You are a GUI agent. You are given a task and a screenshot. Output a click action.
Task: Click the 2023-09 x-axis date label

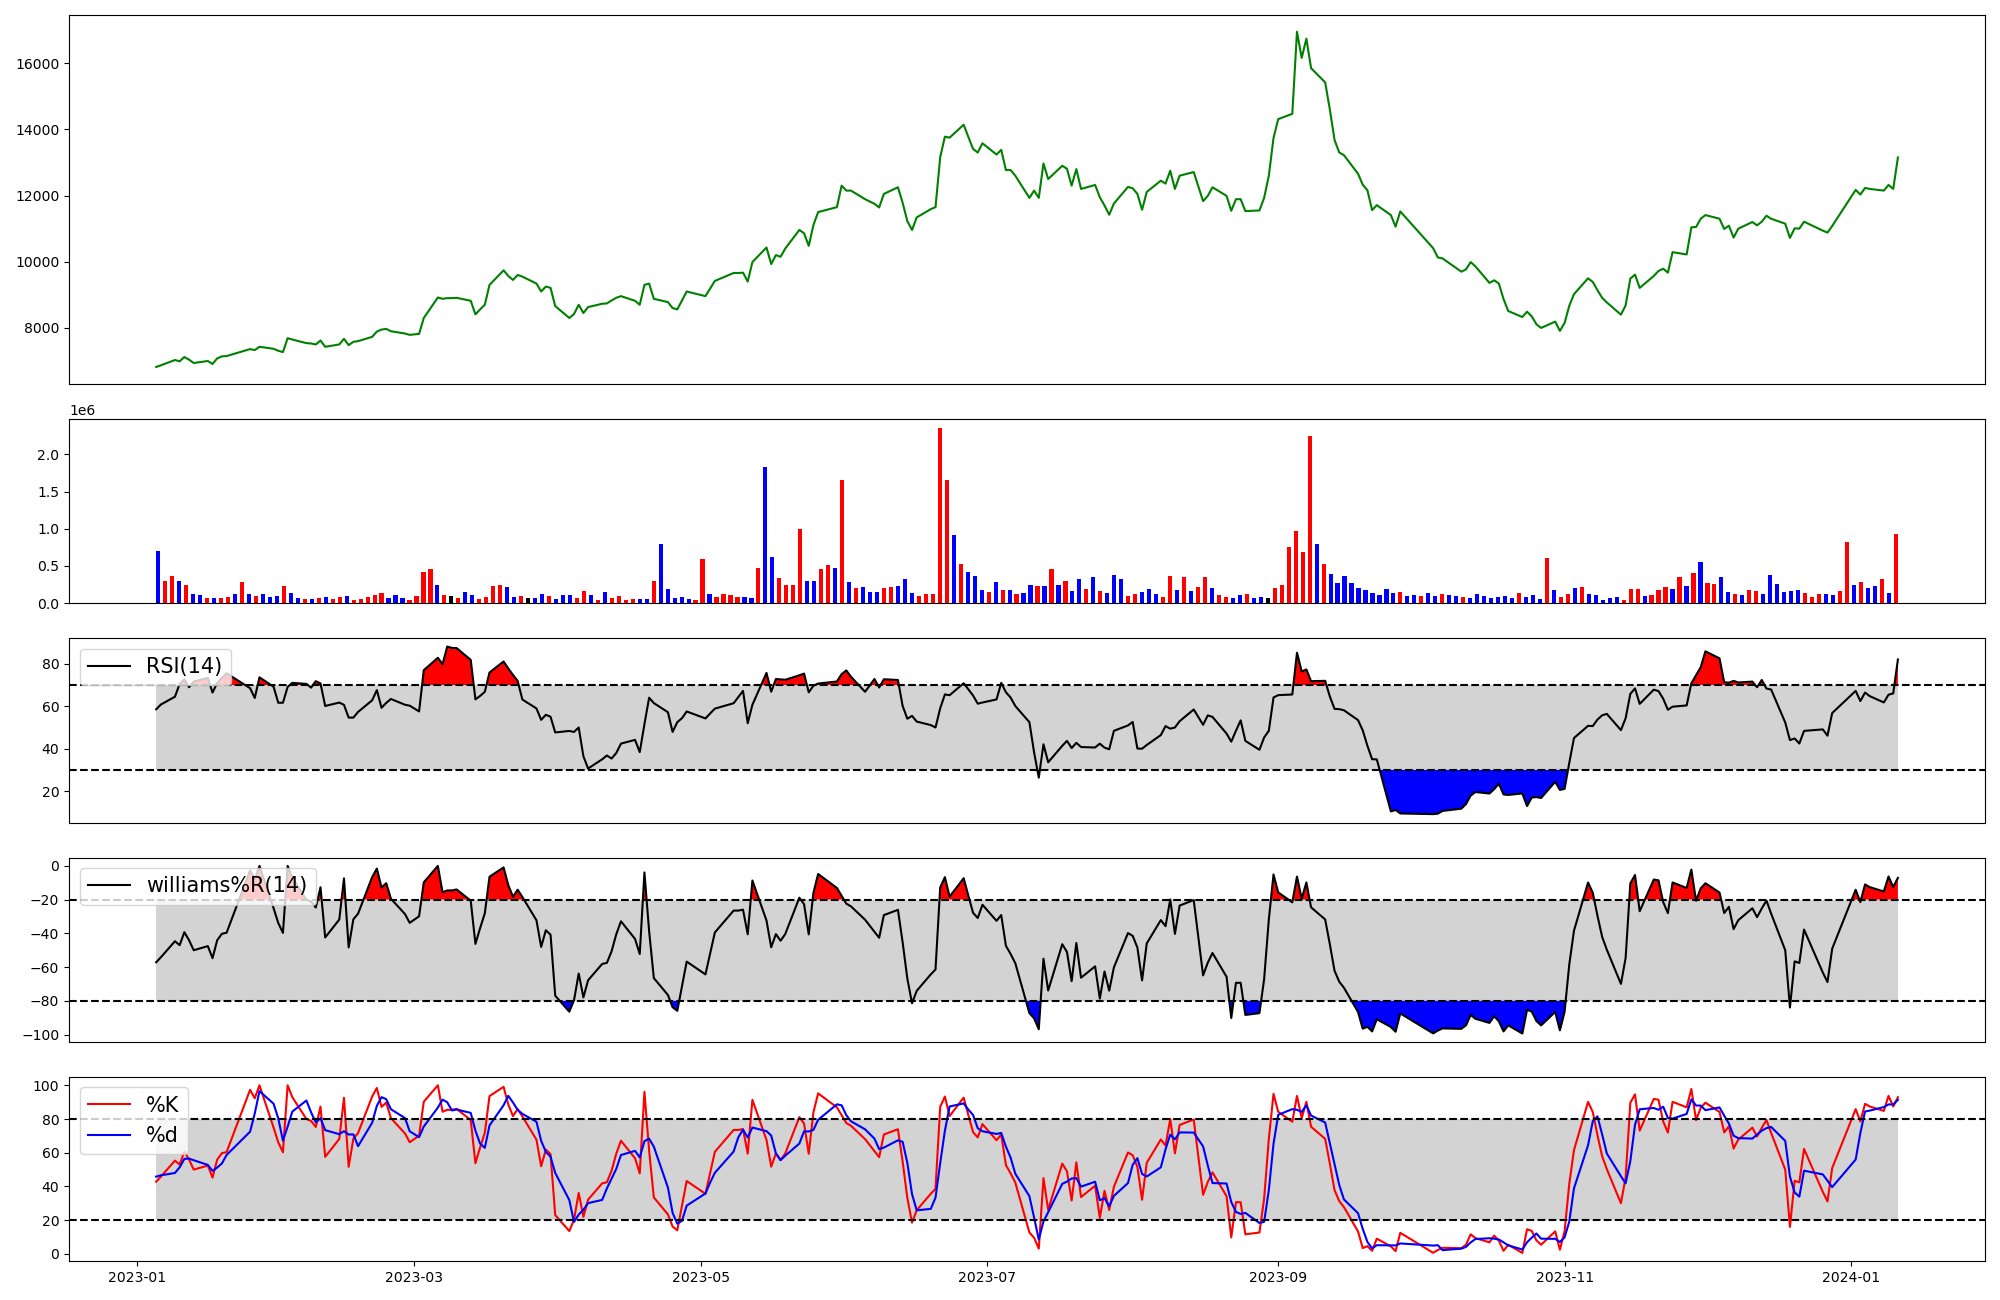[x=1277, y=1277]
